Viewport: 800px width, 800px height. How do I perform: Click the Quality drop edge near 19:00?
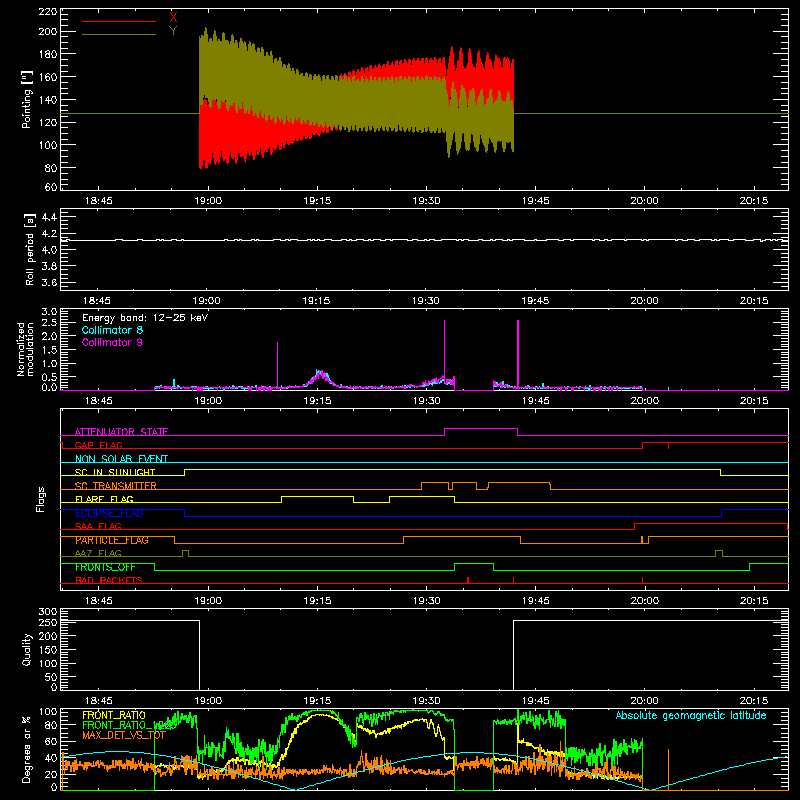(199, 655)
